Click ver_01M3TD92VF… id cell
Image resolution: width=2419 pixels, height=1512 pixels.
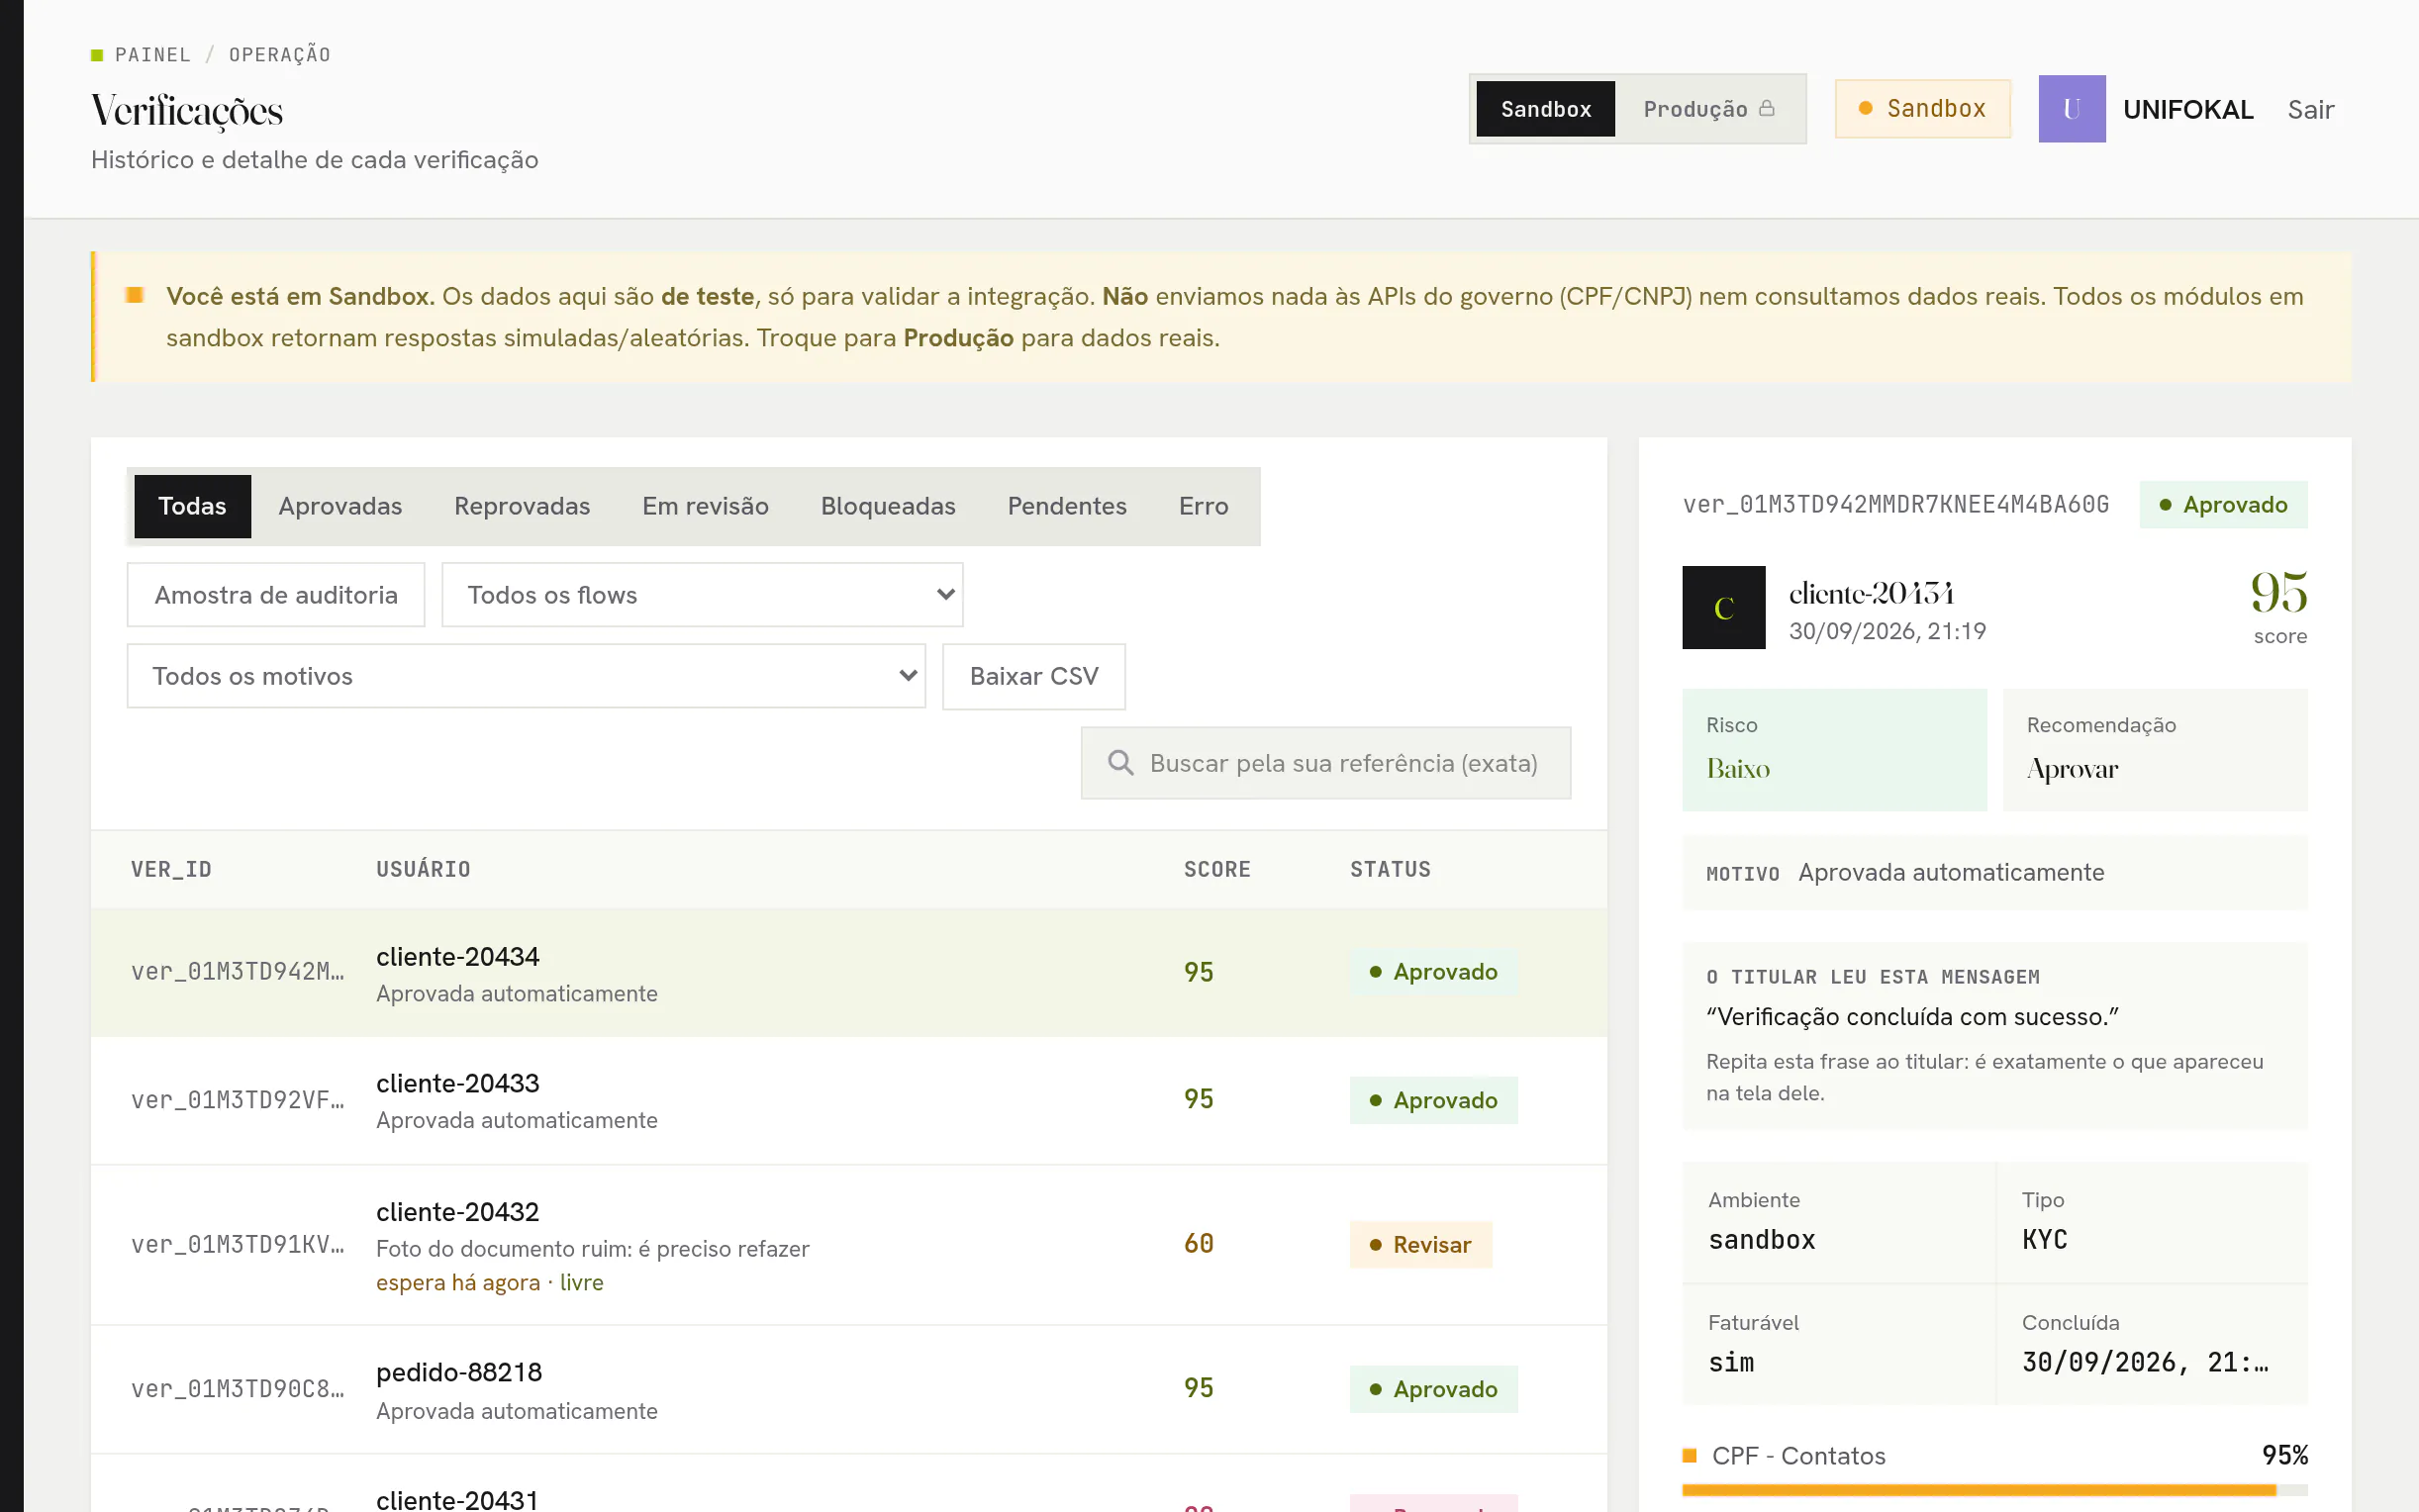tap(237, 1100)
